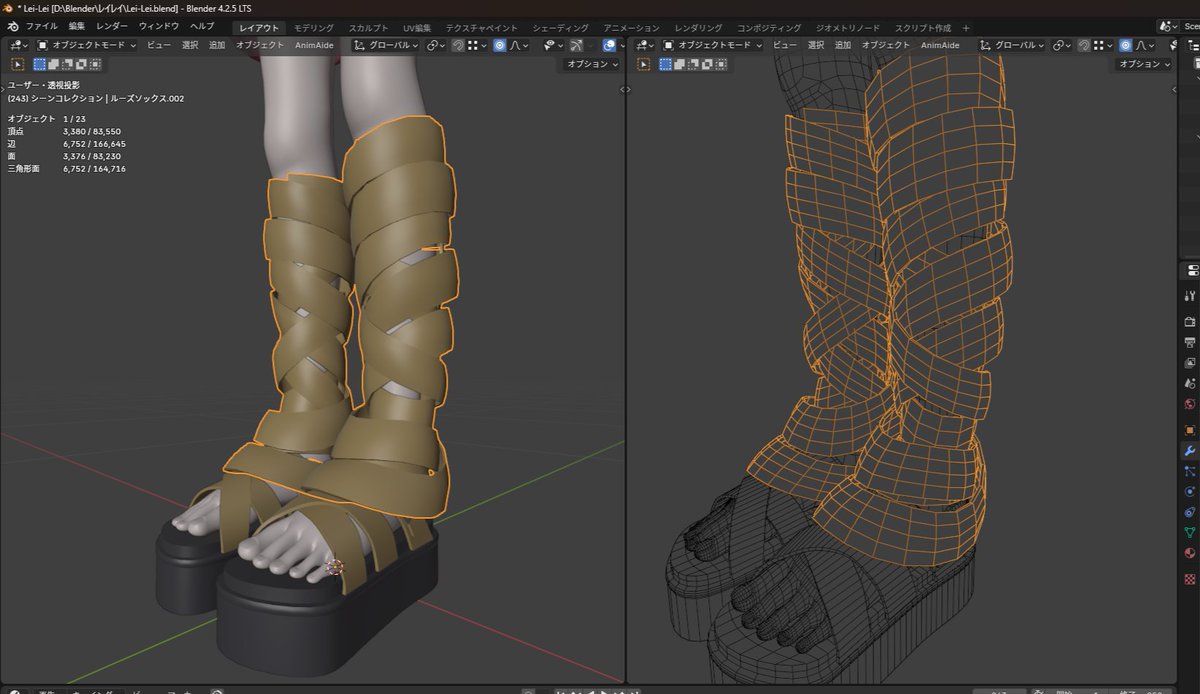Open the Texture checker properties tab
This screenshot has width=1200, height=694.
1190,579
